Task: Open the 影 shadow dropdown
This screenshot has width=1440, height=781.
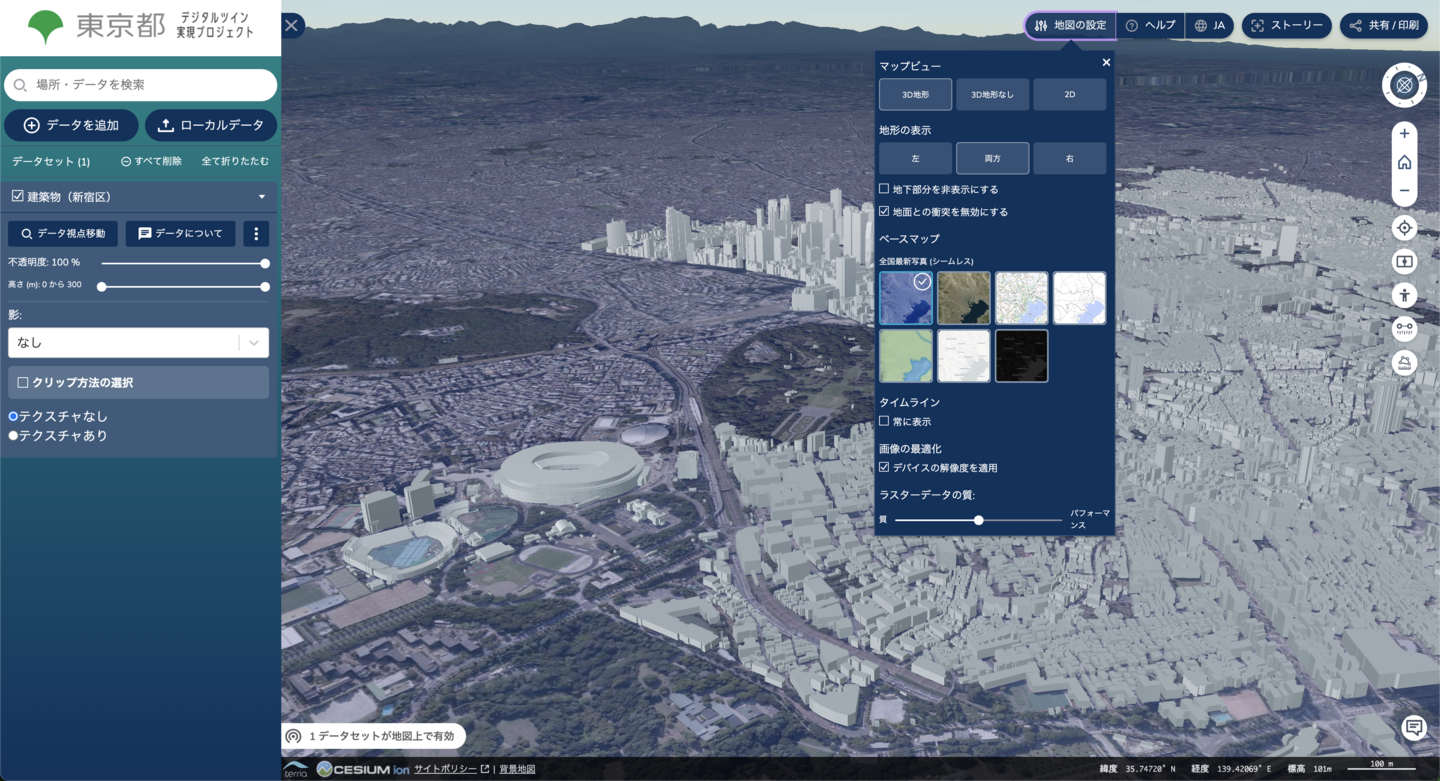Action: (138, 342)
